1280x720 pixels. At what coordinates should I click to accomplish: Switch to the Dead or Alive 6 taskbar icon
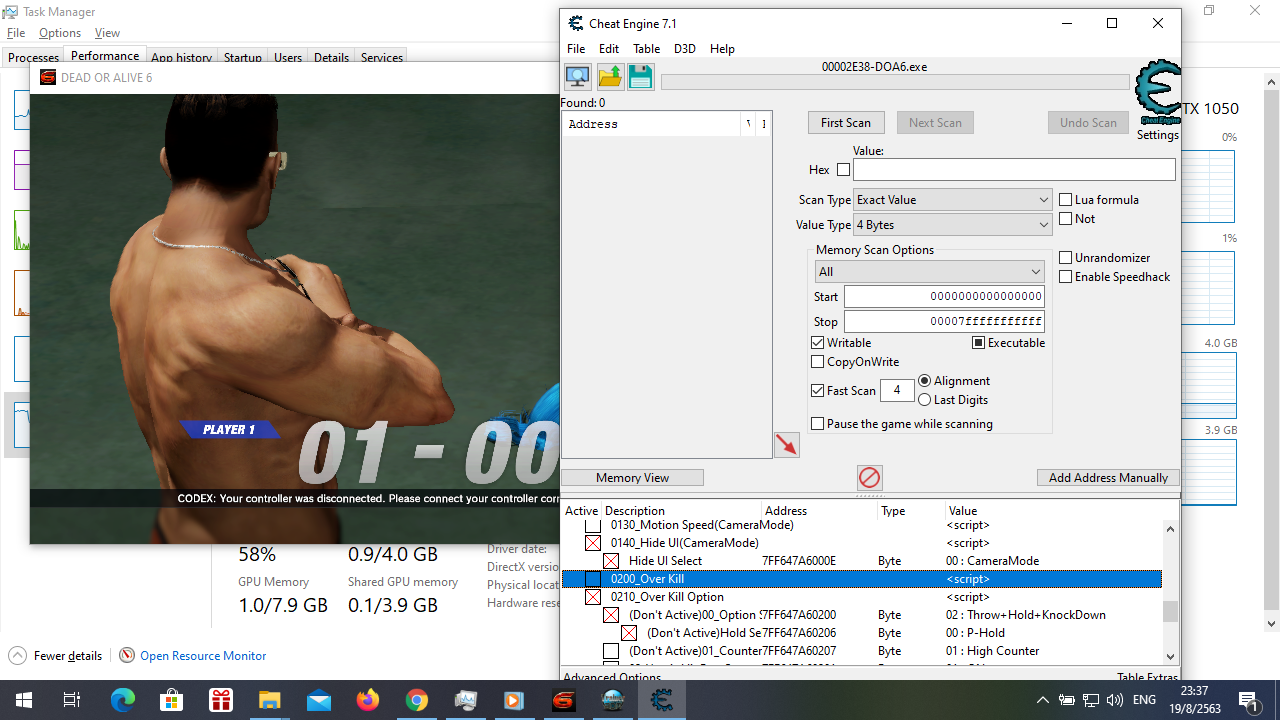(x=564, y=700)
